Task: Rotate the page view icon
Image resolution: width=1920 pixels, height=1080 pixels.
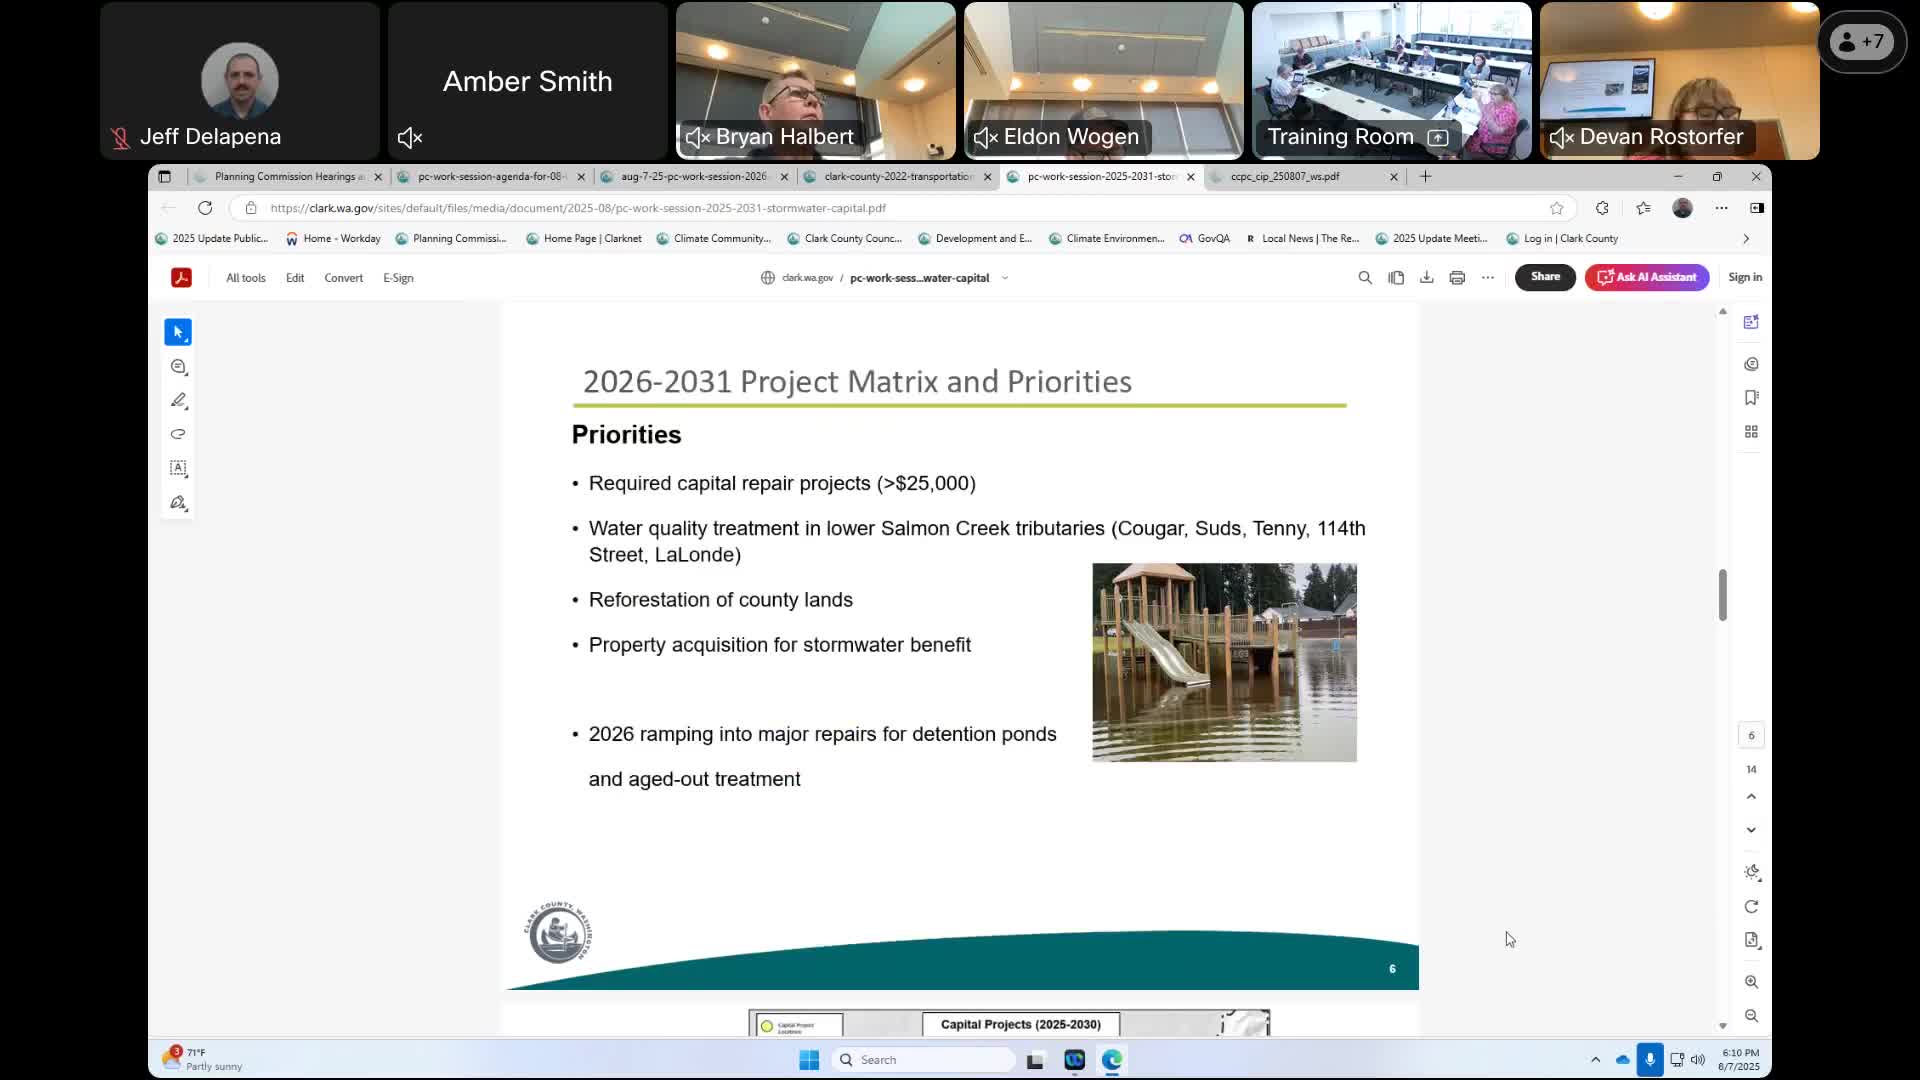Action: pyautogui.click(x=1751, y=906)
